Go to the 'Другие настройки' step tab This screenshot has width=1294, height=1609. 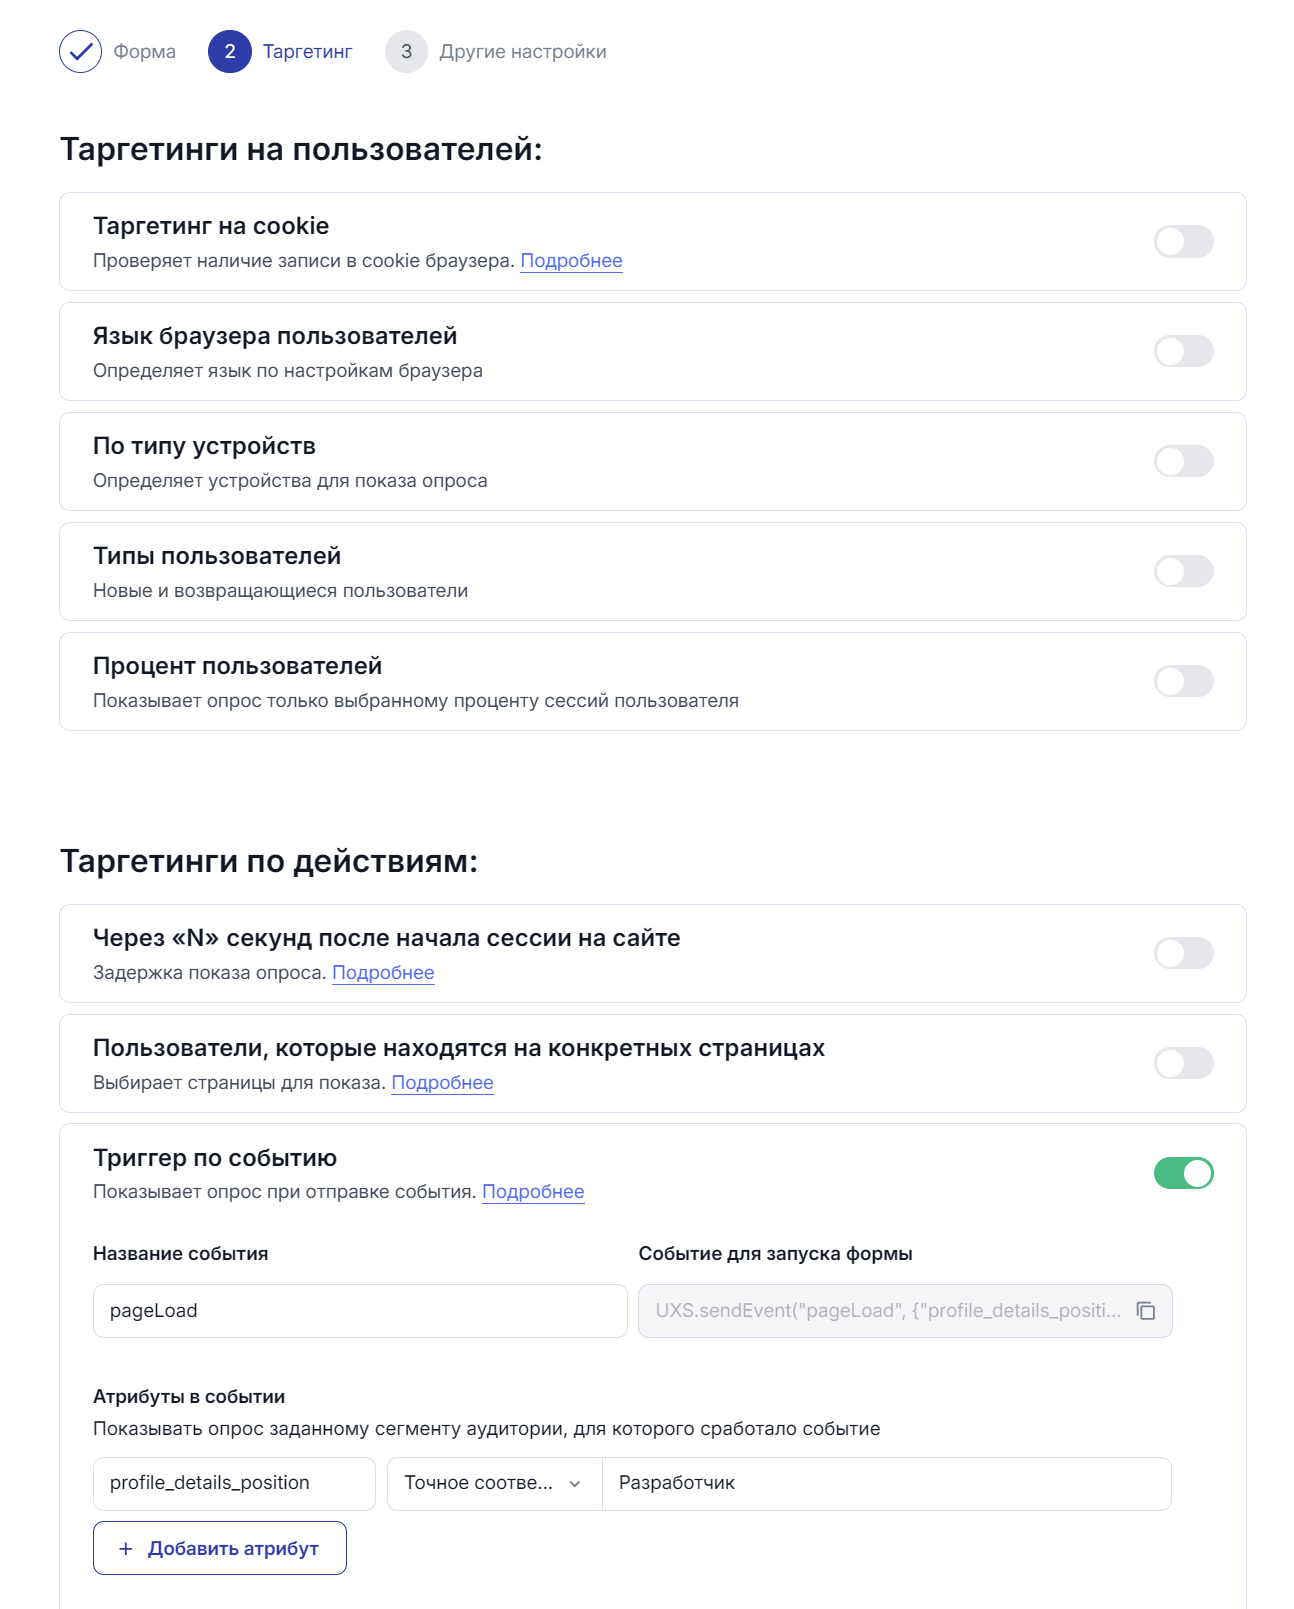pos(522,52)
